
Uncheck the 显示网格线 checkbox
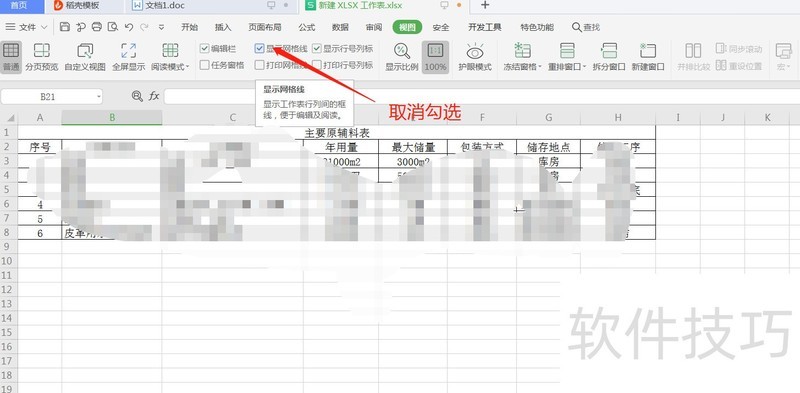pyautogui.click(x=260, y=48)
